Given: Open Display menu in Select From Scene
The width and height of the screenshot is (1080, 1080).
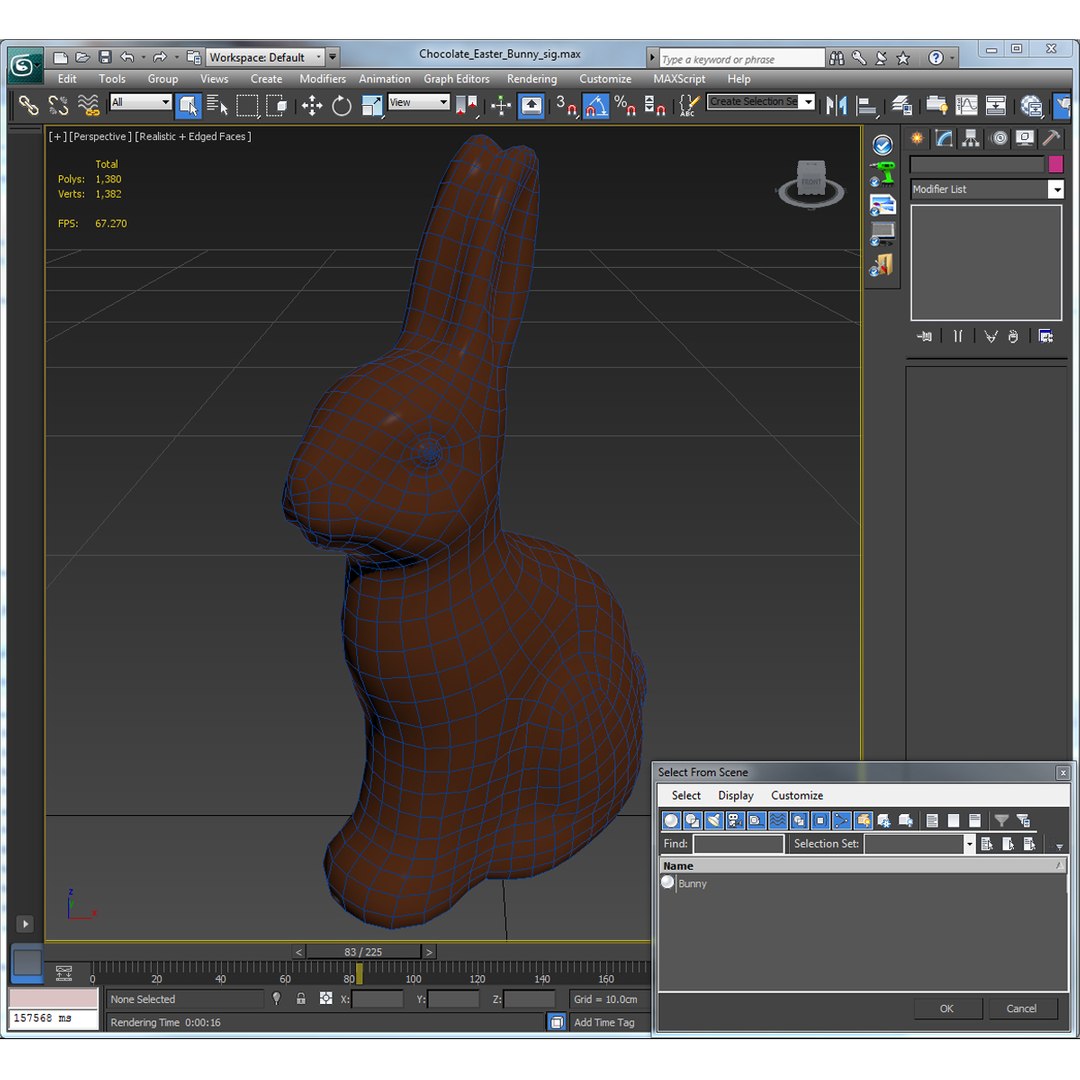Looking at the screenshot, I should click(x=736, y=796).
